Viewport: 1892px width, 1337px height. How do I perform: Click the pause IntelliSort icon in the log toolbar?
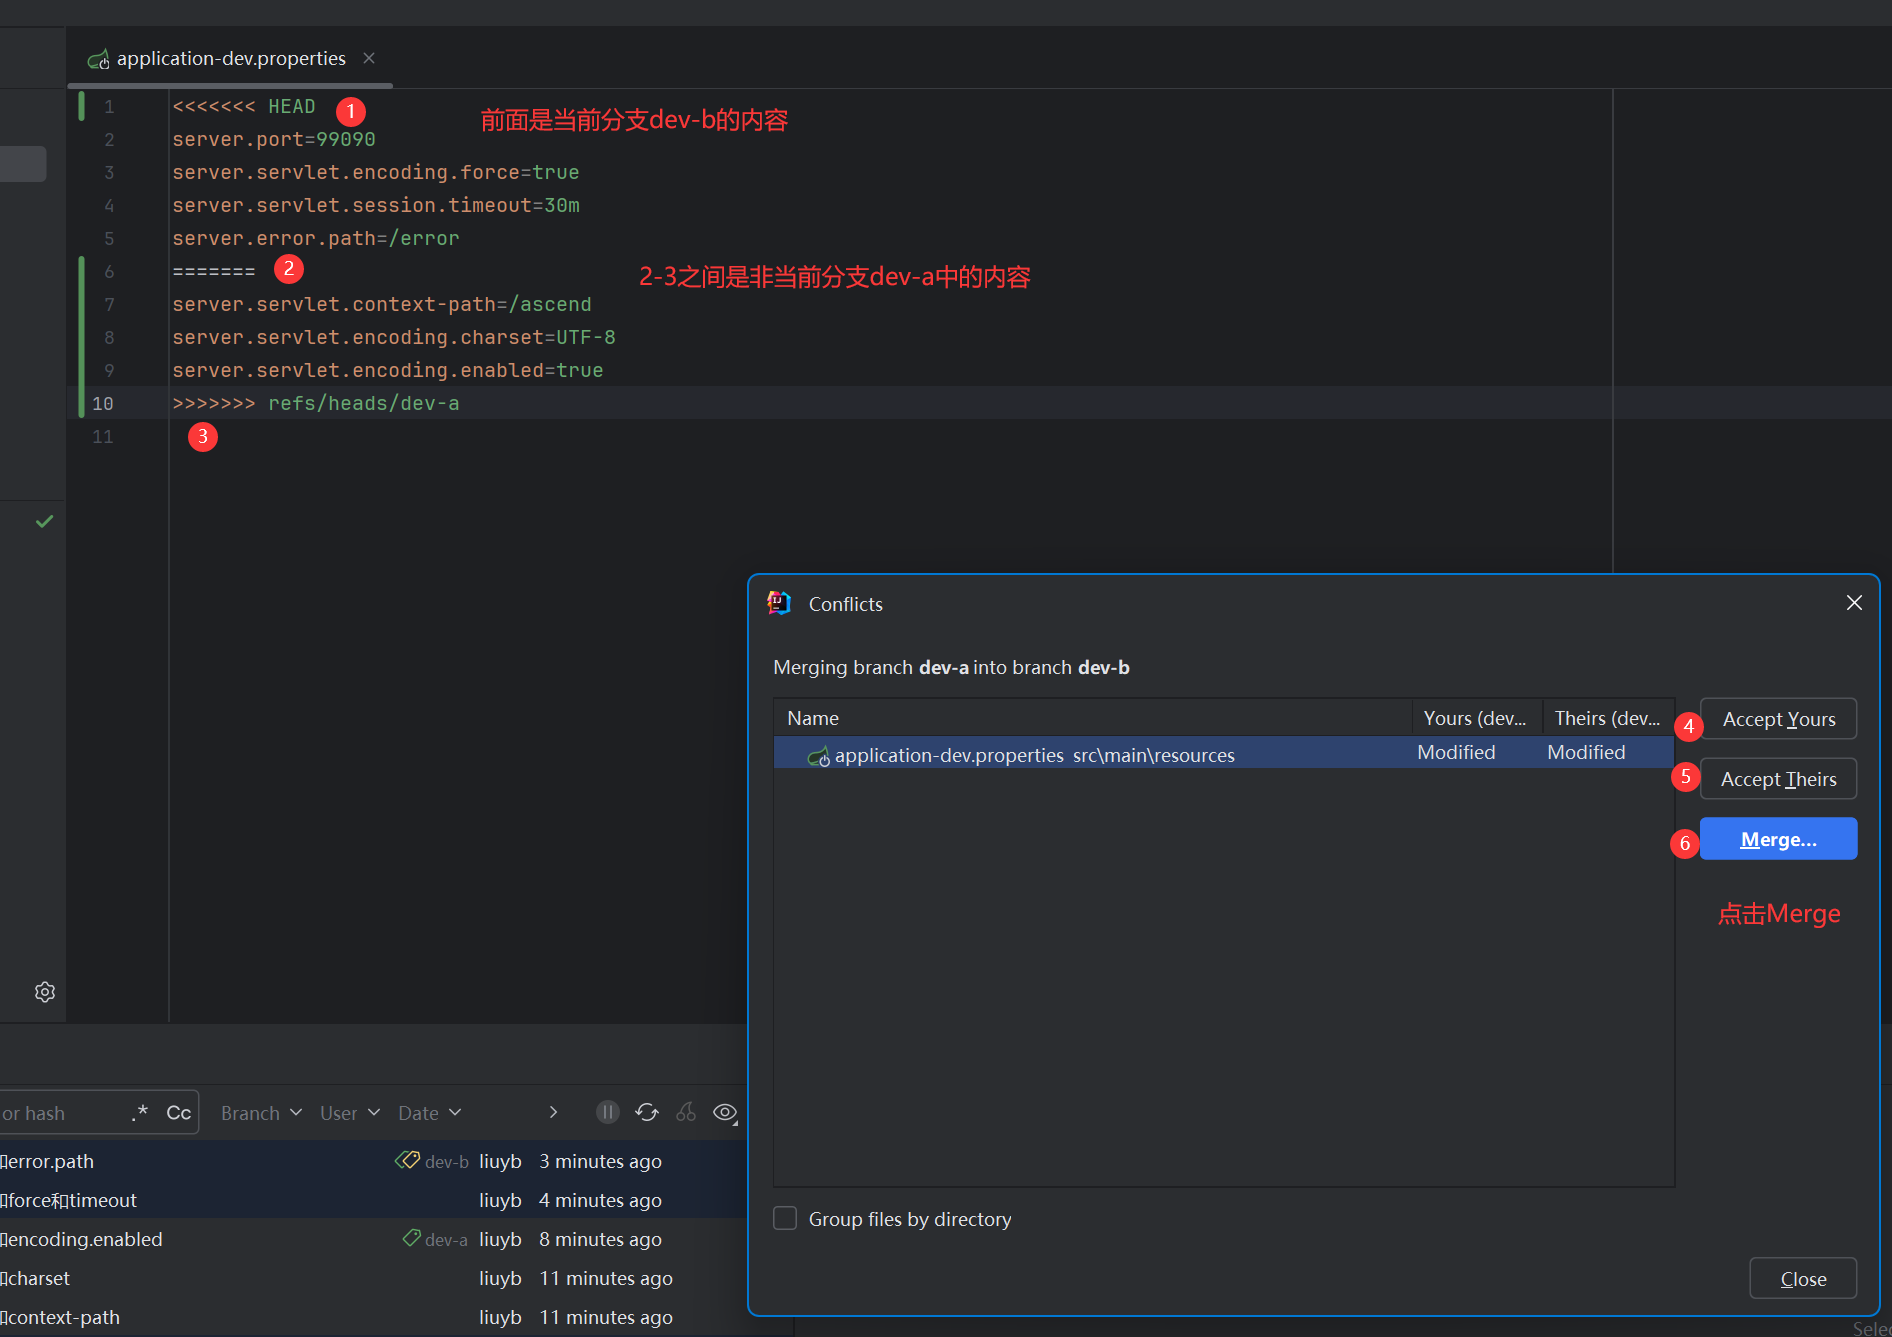click(x=608, y=1113)
